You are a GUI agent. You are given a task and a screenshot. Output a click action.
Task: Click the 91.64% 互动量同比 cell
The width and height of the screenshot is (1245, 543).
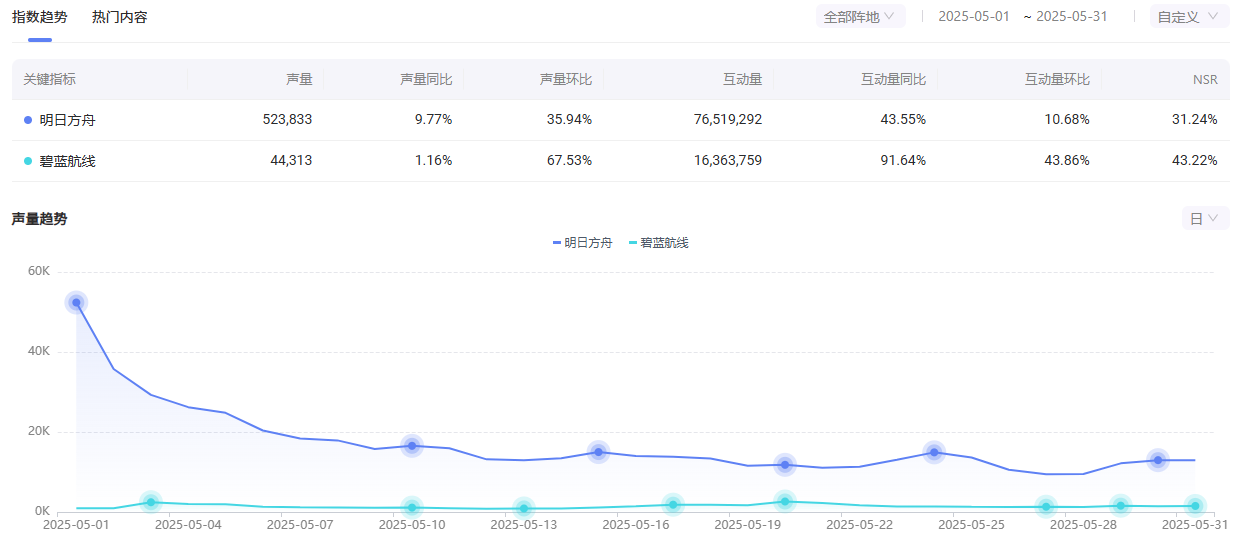click(x=903, y=161)
